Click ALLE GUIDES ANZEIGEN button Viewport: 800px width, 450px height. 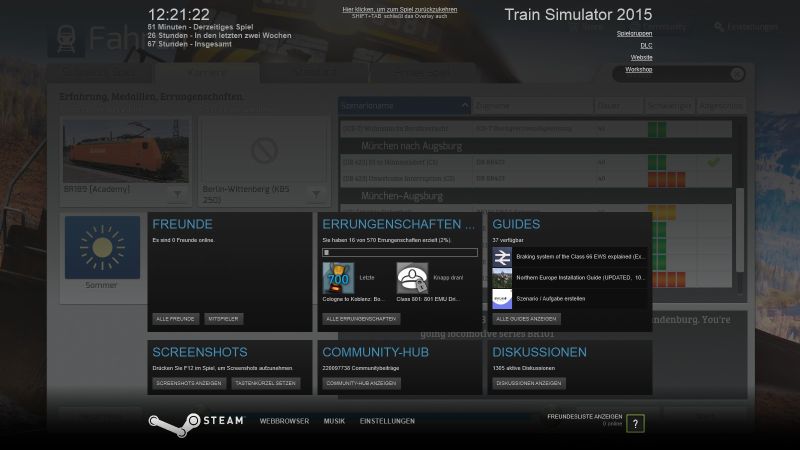coord(526,319)
